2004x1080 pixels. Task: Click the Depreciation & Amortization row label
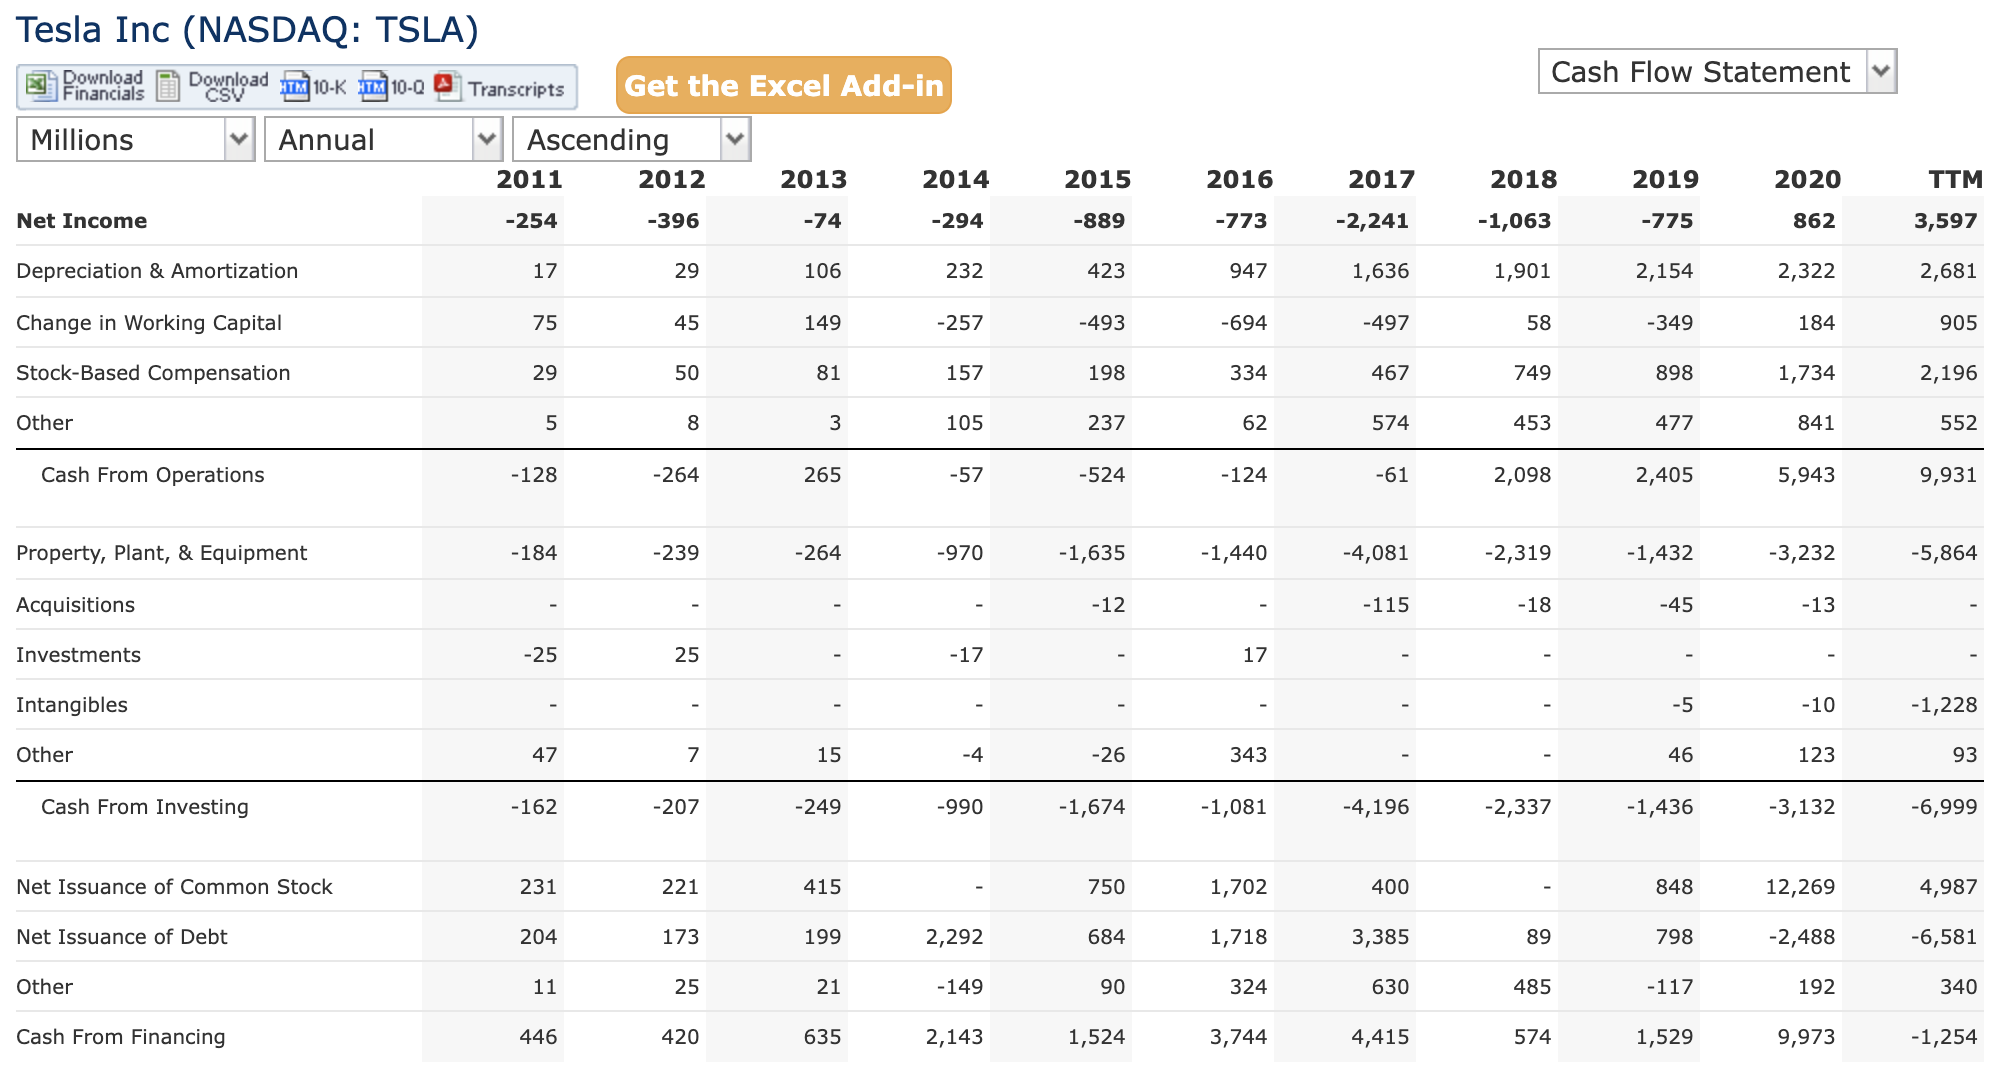157,271
